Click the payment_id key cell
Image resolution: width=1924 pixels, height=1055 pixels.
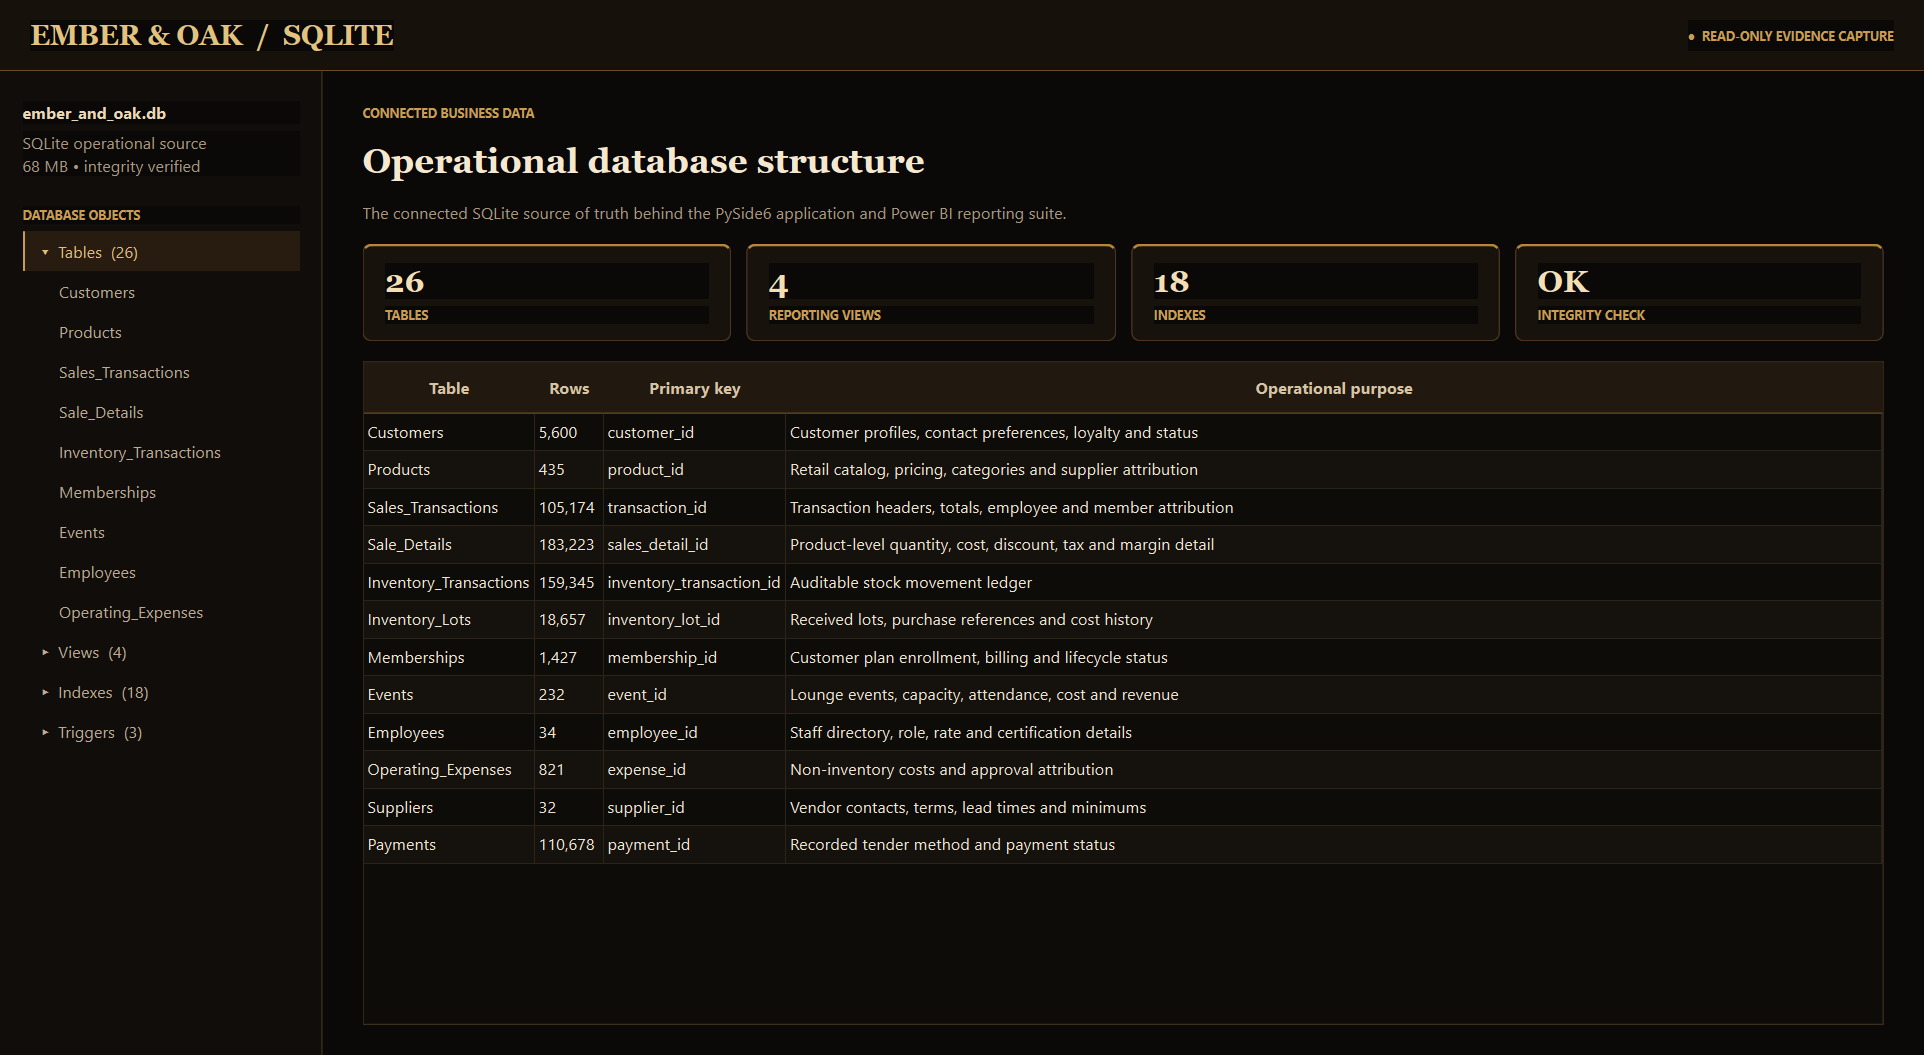pos(694,844)
